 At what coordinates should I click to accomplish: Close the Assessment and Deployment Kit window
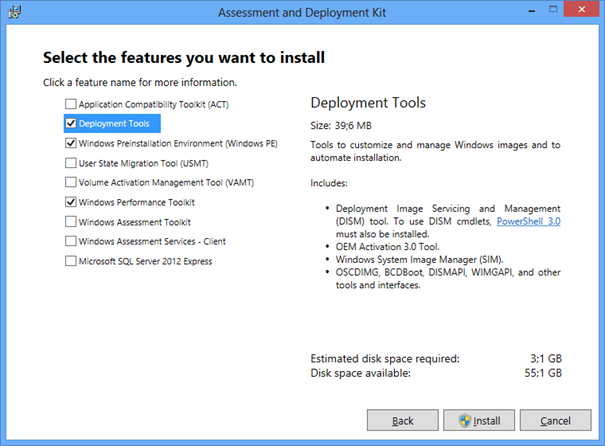[581, 9]
